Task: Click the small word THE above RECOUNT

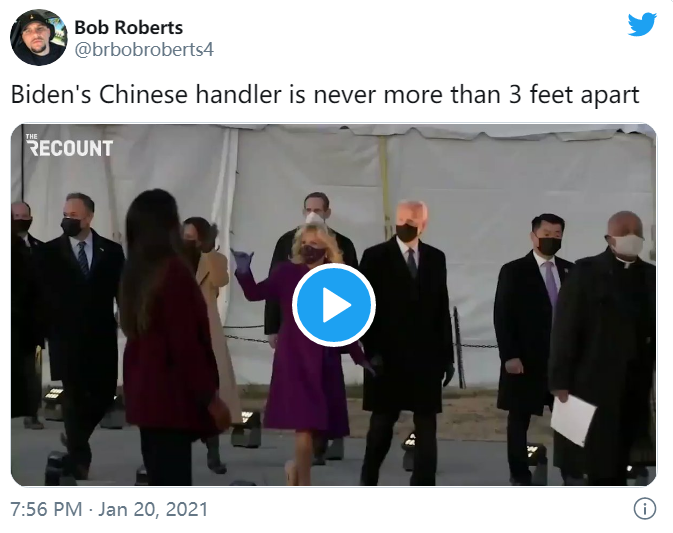Action: pyautogui.click(x=32, y=136)
